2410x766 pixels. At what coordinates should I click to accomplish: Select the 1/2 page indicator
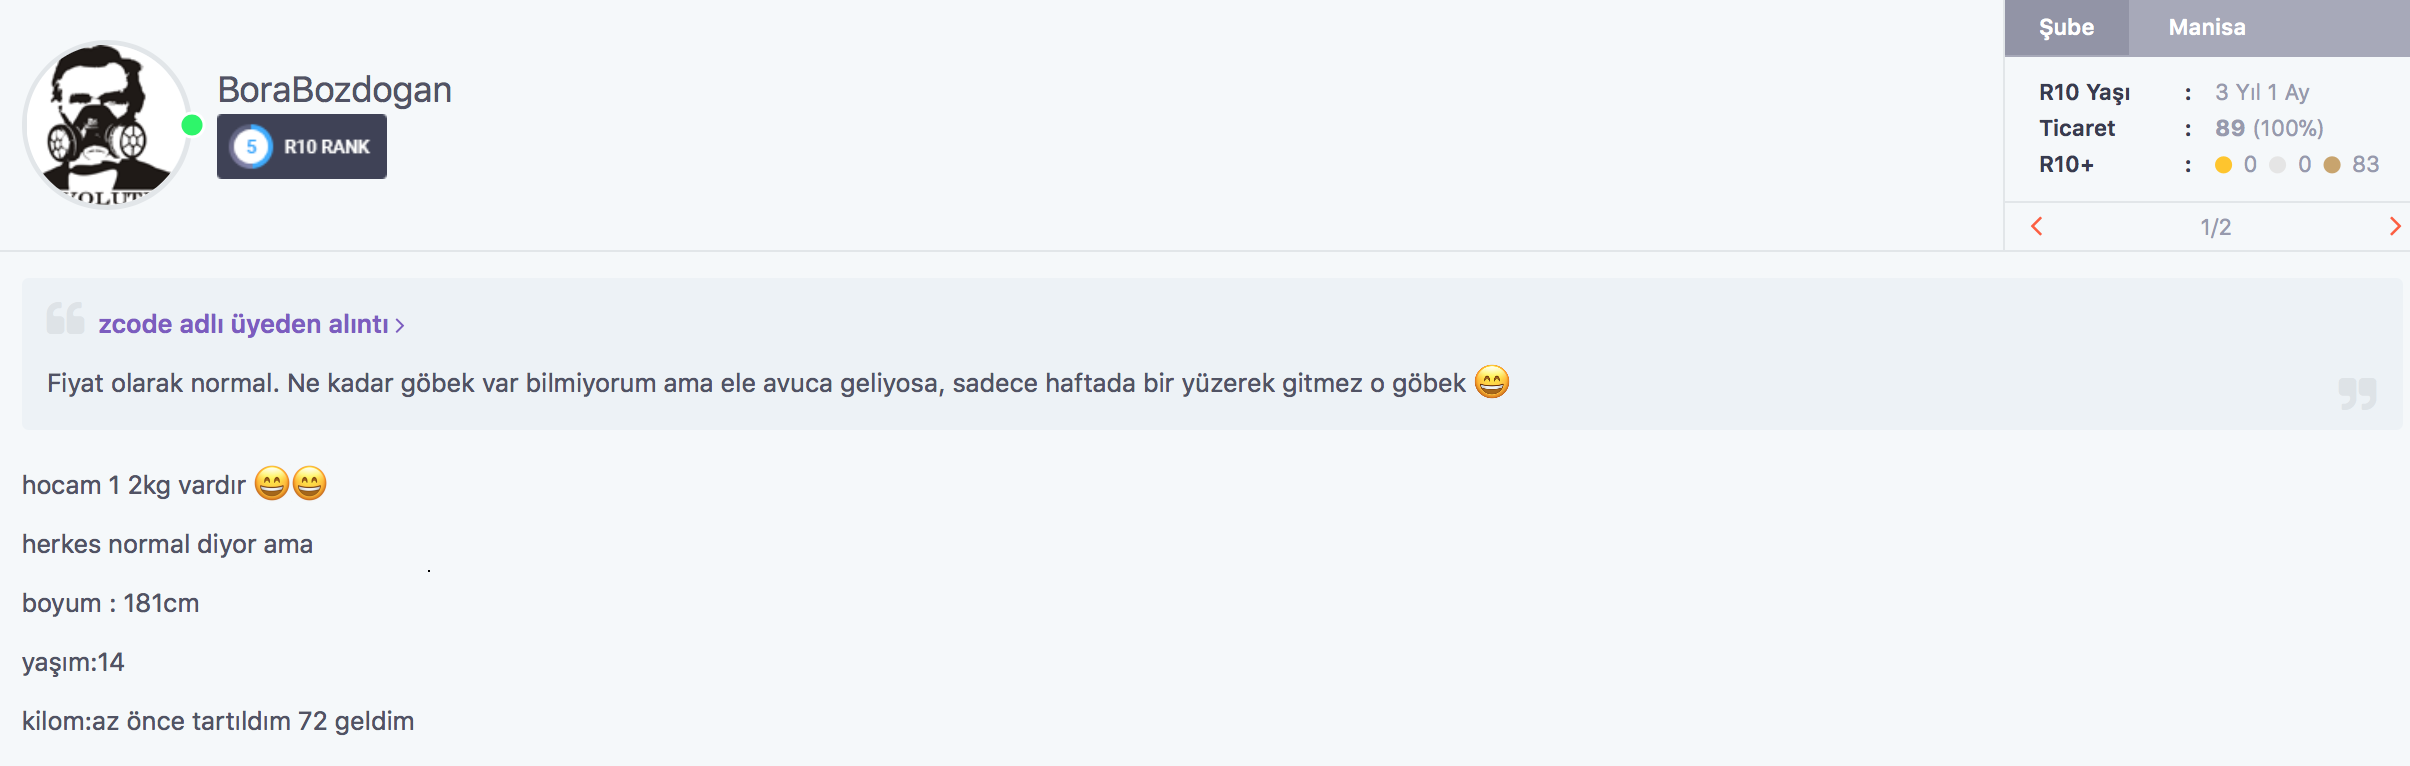pyautogui.click(x=2216, y=227)
